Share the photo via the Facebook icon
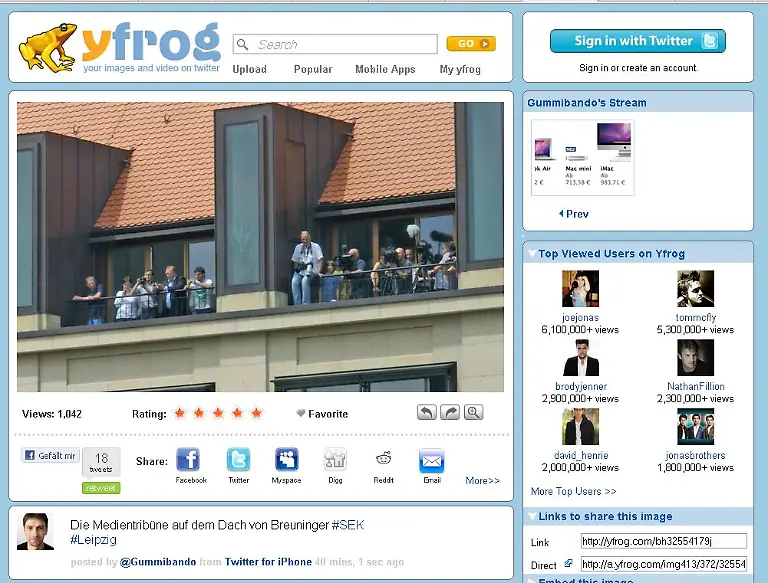Image resolution: width=768 pixels, height=583 pixels. [188, 460]
